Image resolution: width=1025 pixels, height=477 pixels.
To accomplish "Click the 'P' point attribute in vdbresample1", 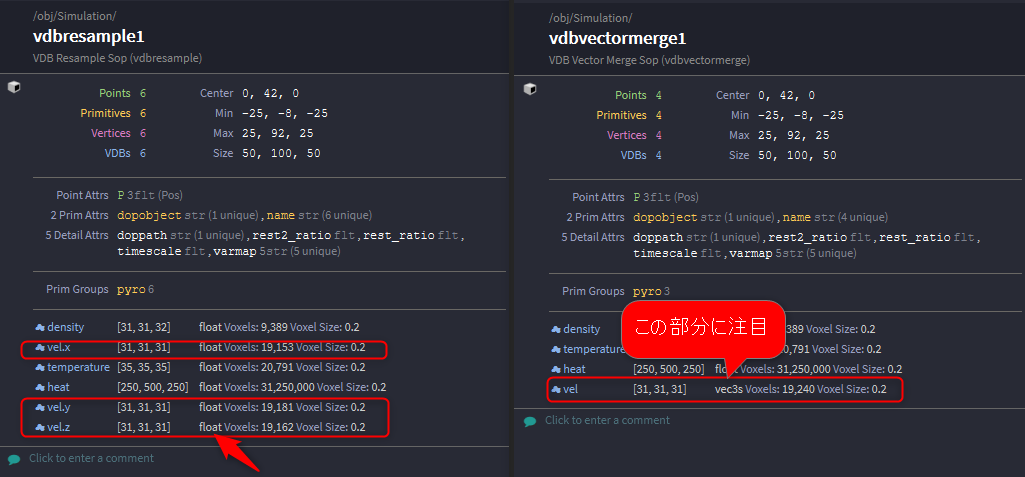I will [121, 195].
